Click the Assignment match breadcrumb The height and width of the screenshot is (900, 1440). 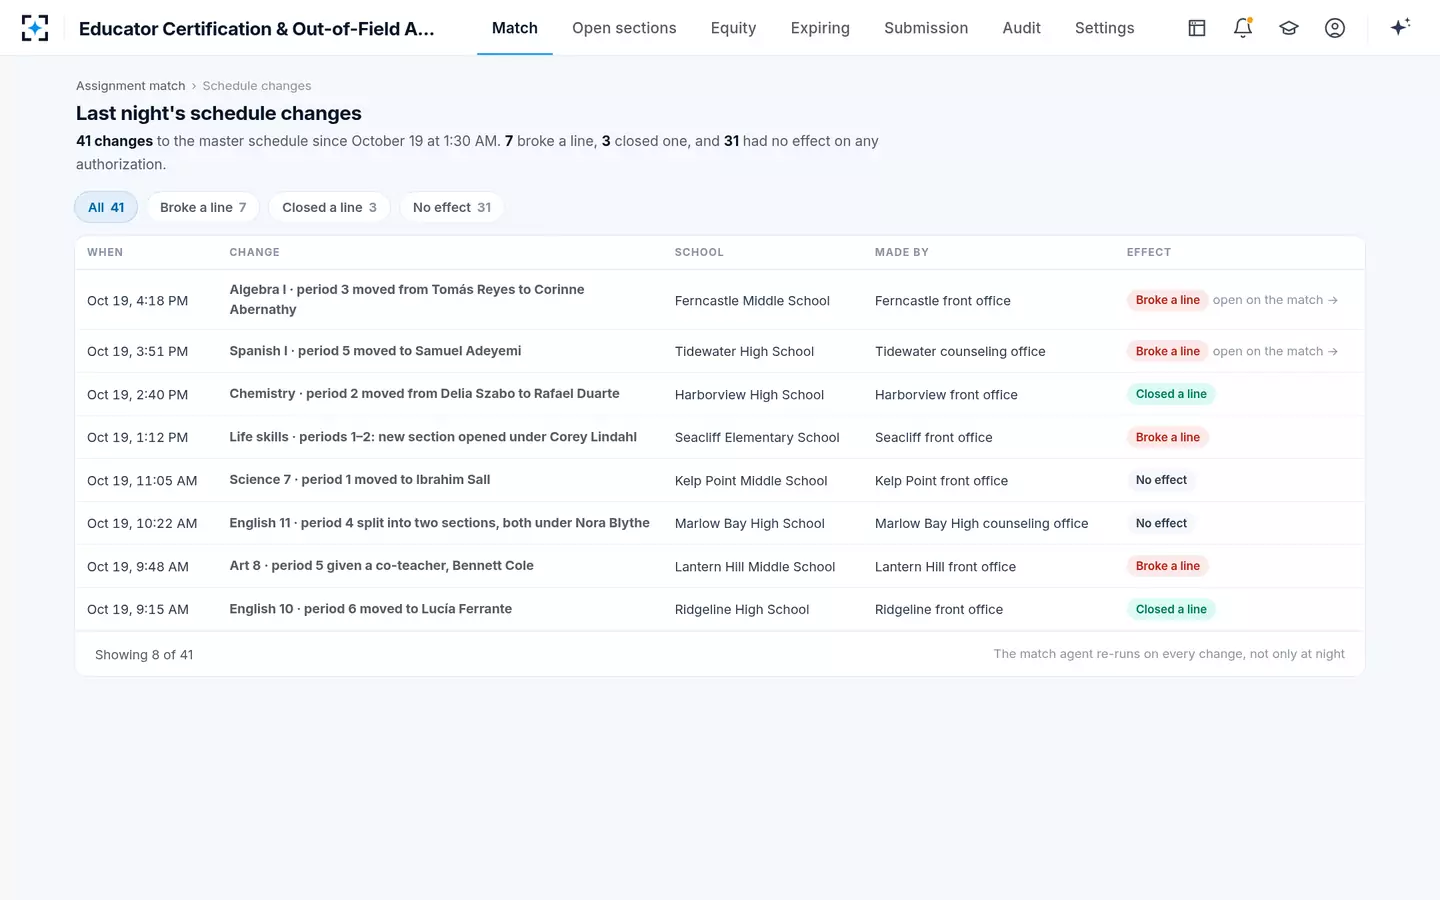(x=131, y=86)
